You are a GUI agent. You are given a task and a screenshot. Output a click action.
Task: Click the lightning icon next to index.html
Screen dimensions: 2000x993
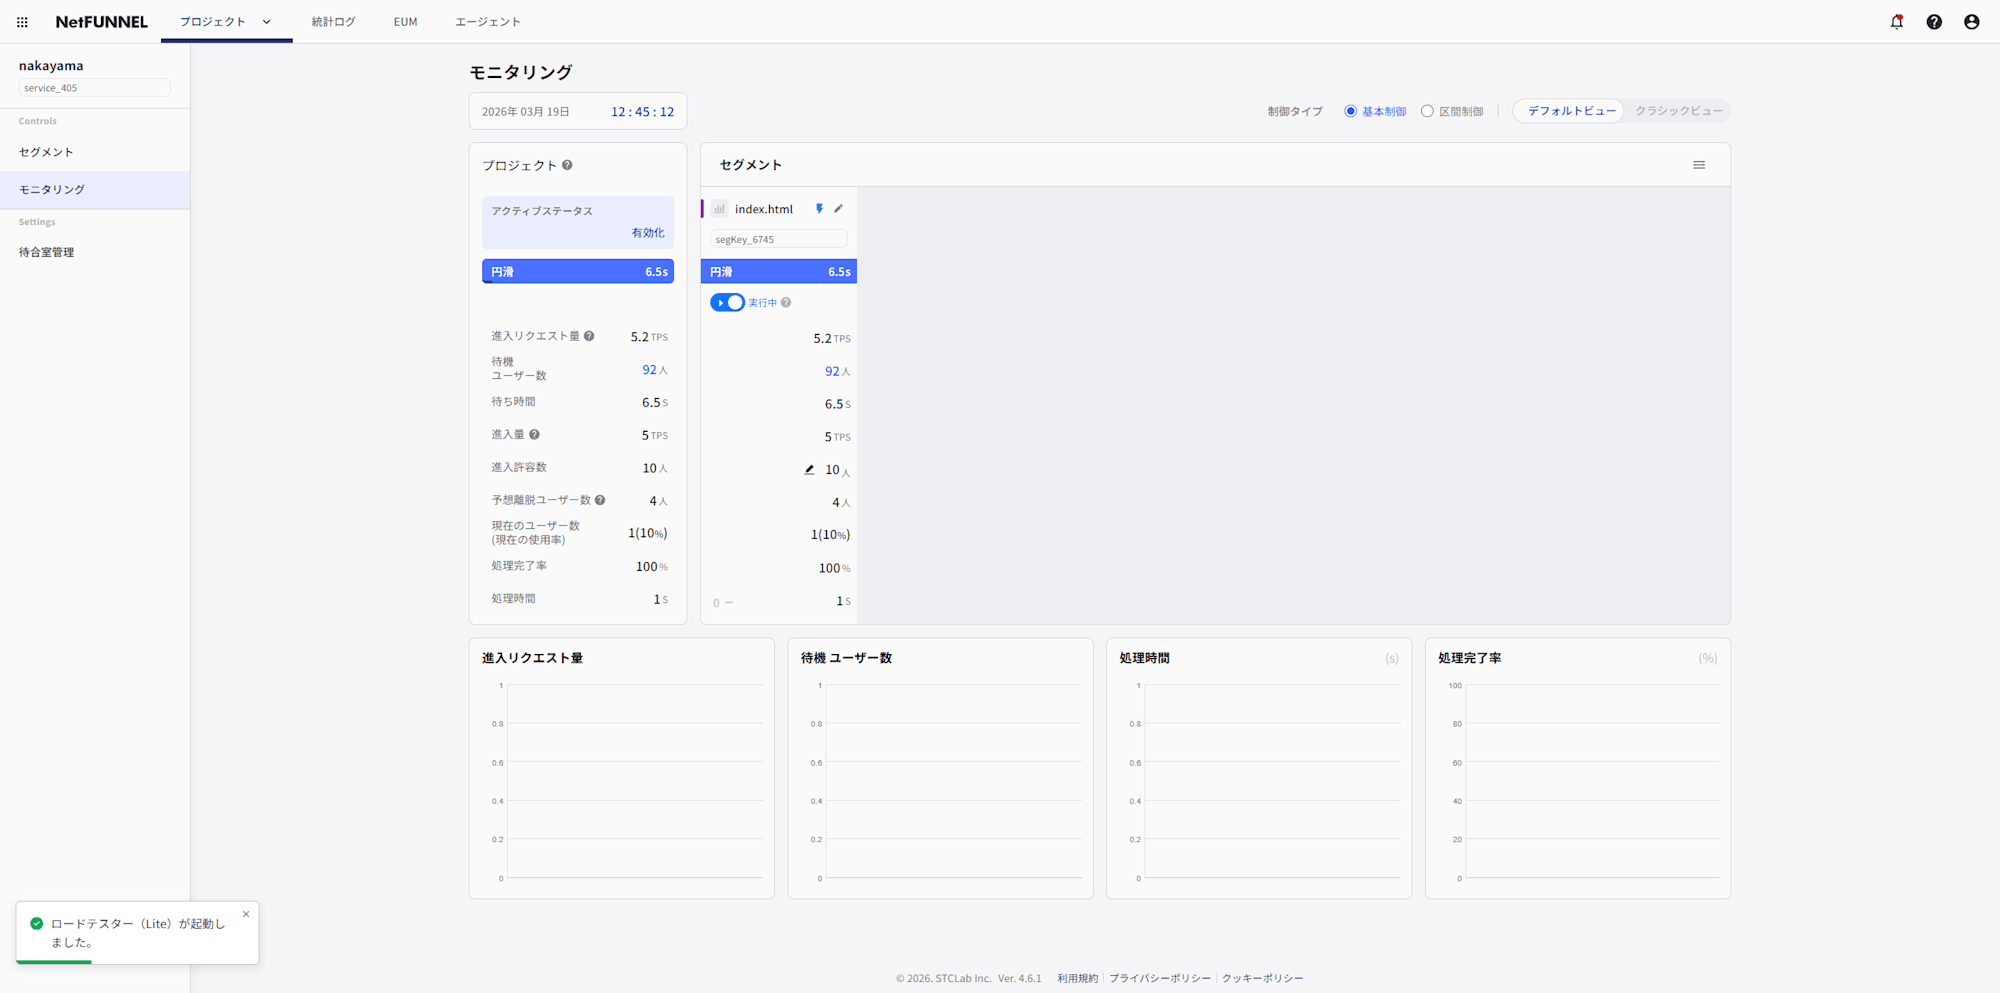tap(819, 208)
